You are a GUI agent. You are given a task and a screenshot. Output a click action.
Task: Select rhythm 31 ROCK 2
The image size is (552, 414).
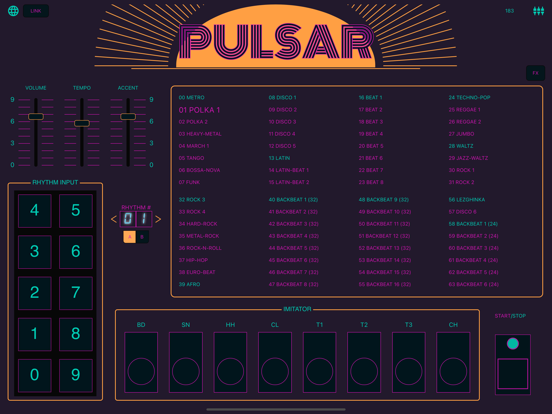[x=462, y=182]
